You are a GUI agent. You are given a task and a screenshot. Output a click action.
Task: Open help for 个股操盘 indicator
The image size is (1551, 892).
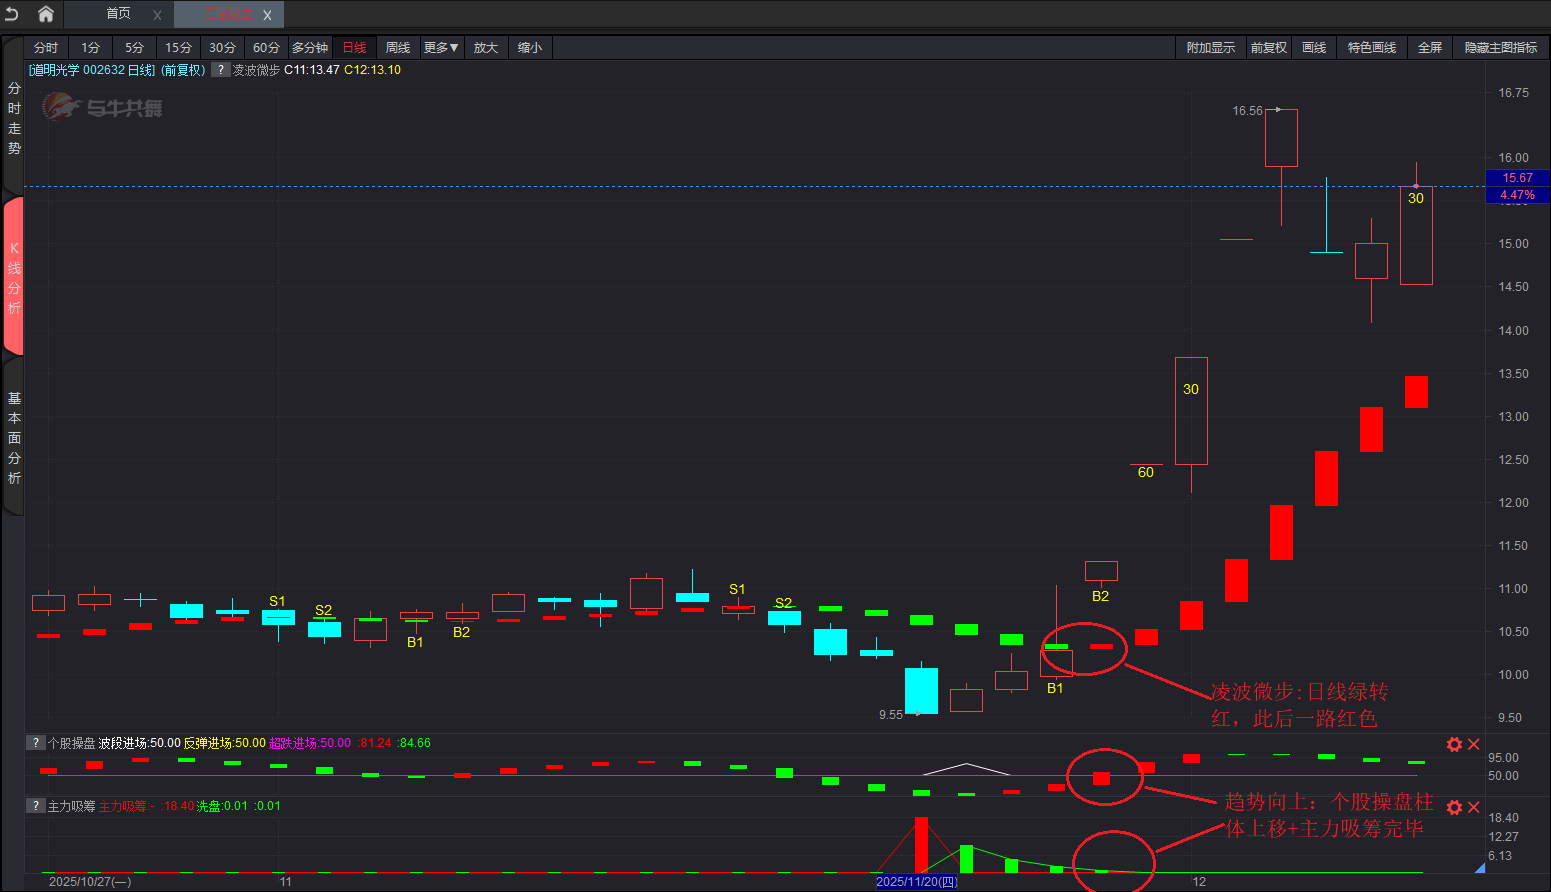(36, 743)
